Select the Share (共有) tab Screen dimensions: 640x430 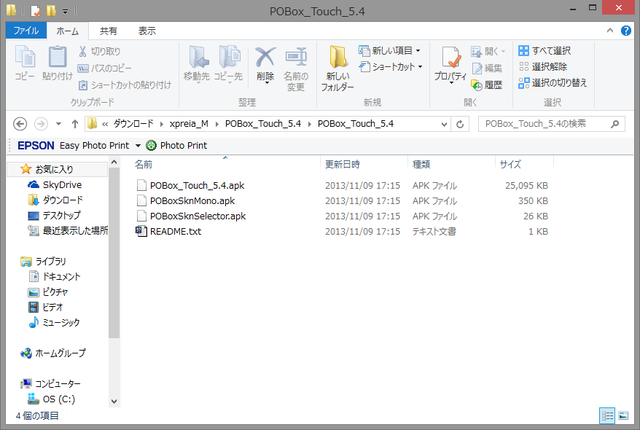coord(109,31)
